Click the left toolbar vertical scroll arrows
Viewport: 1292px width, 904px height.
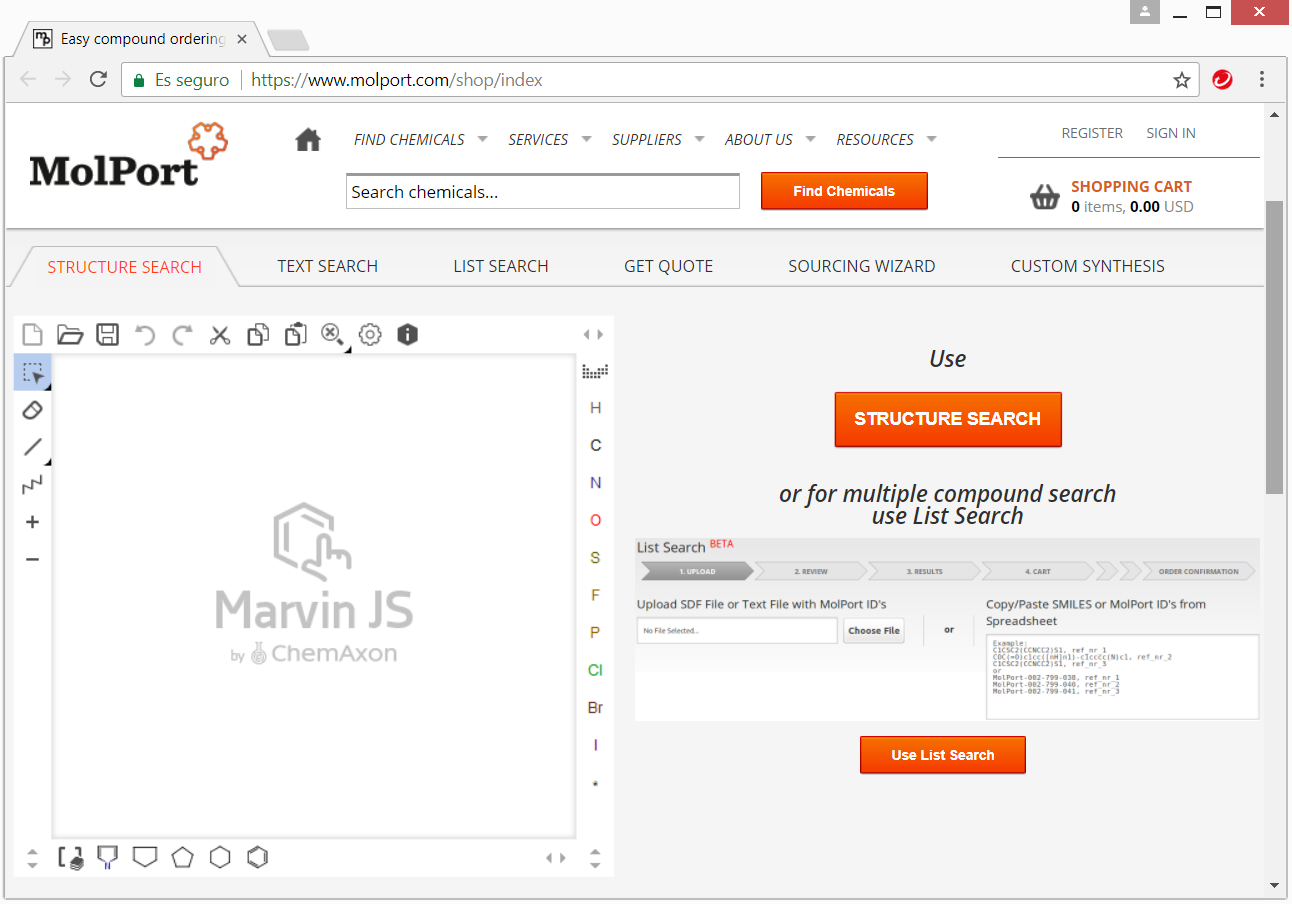[x=32, y=858]
